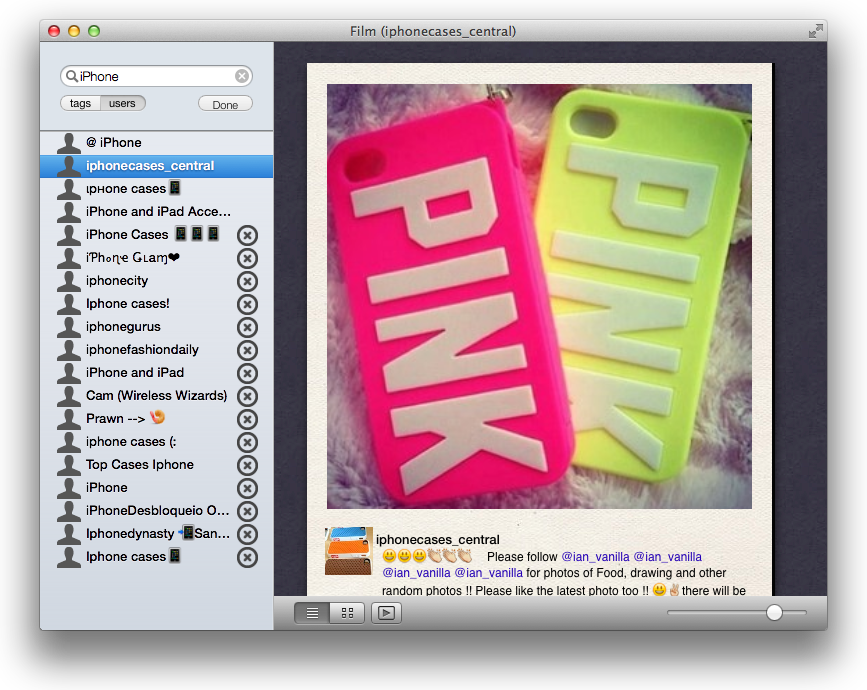Remove iphonegurus user with X

[x=247, y=327]
